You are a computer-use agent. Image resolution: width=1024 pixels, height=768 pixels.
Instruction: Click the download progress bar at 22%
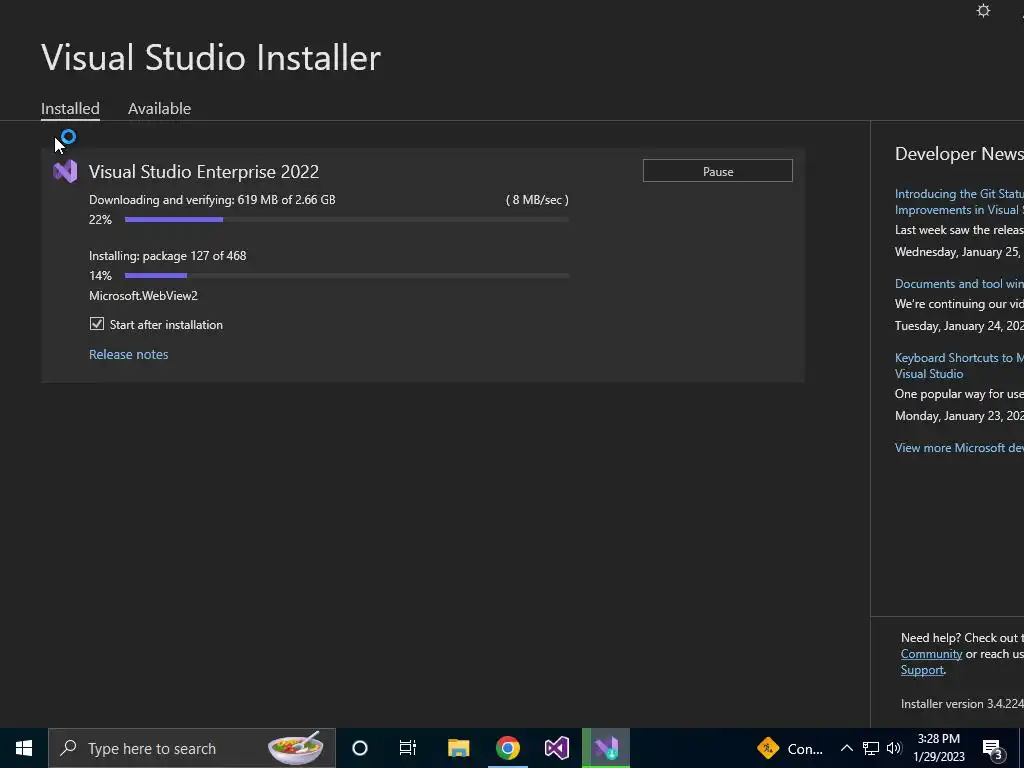pos(347,219)
